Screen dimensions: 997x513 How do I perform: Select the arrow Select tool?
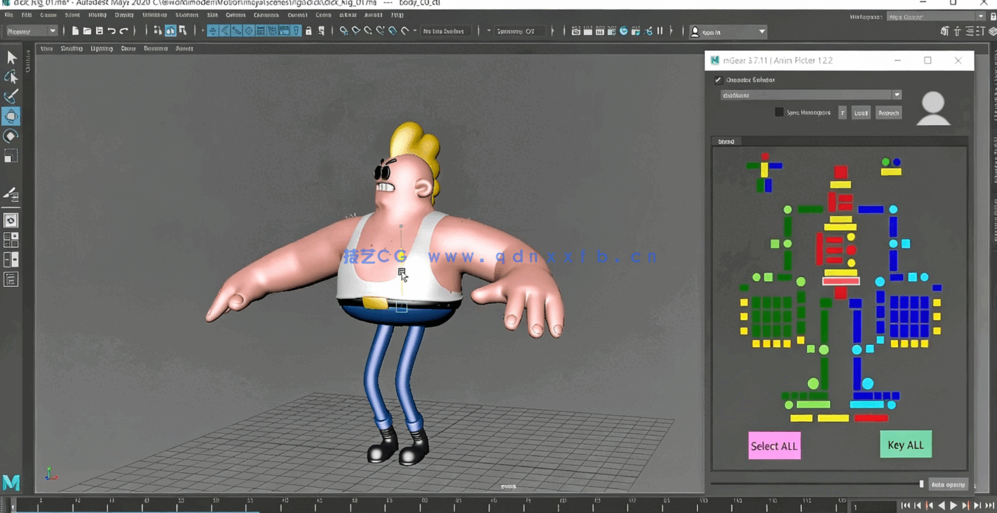11,58
